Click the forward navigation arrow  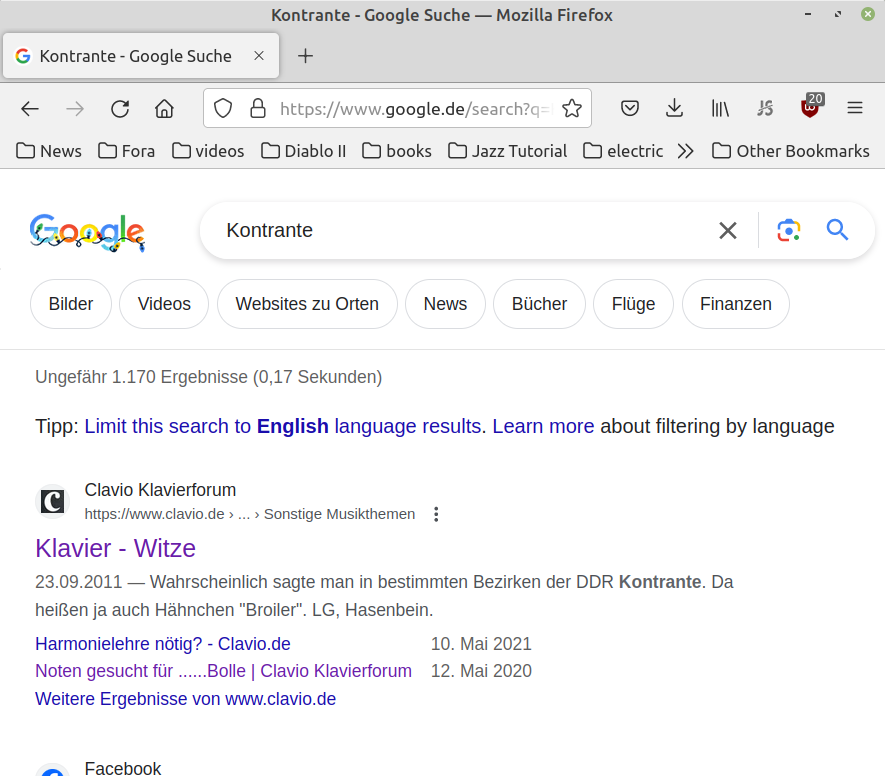pos(75,108)
